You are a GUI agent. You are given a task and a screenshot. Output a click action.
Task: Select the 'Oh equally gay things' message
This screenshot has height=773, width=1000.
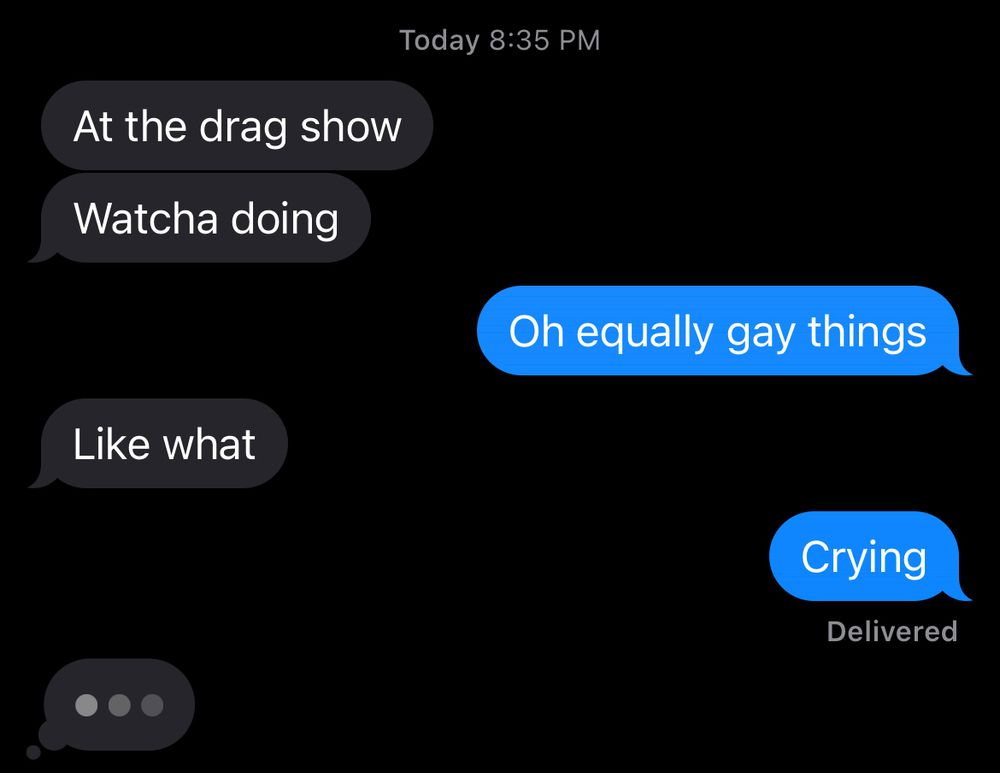point(718,331)
